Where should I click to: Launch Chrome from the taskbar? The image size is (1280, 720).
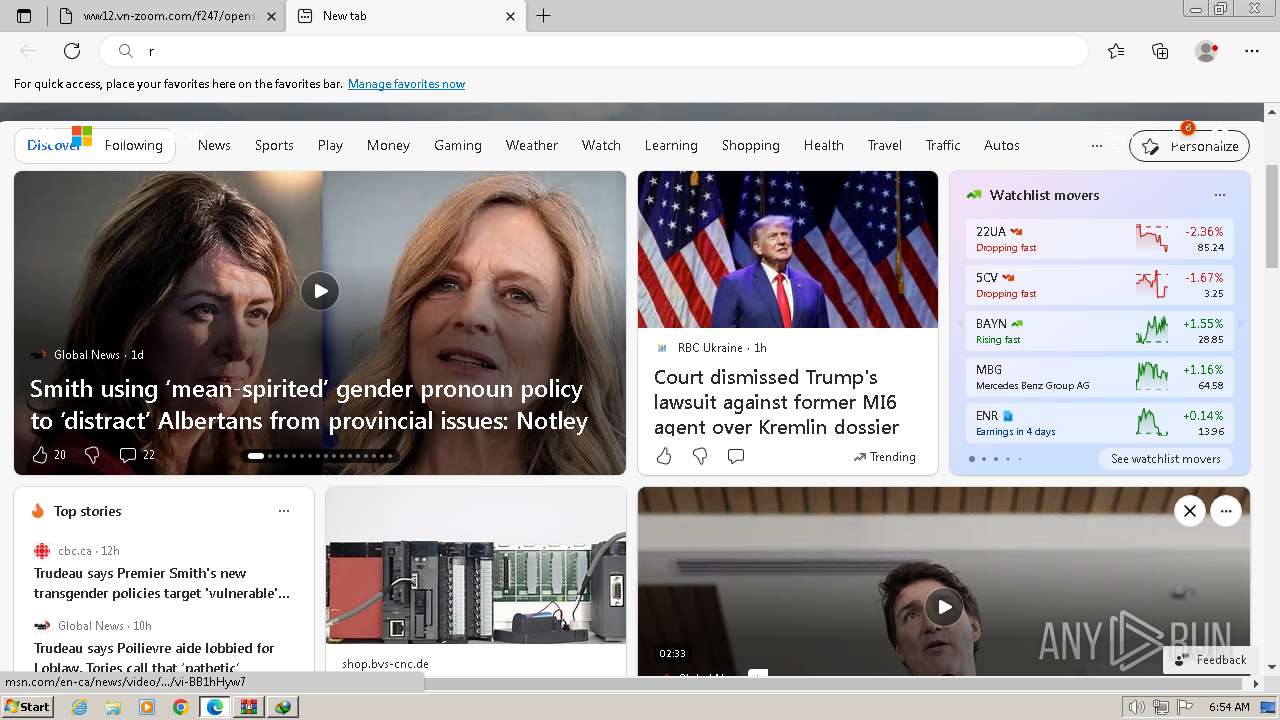(x=180, y=707)
